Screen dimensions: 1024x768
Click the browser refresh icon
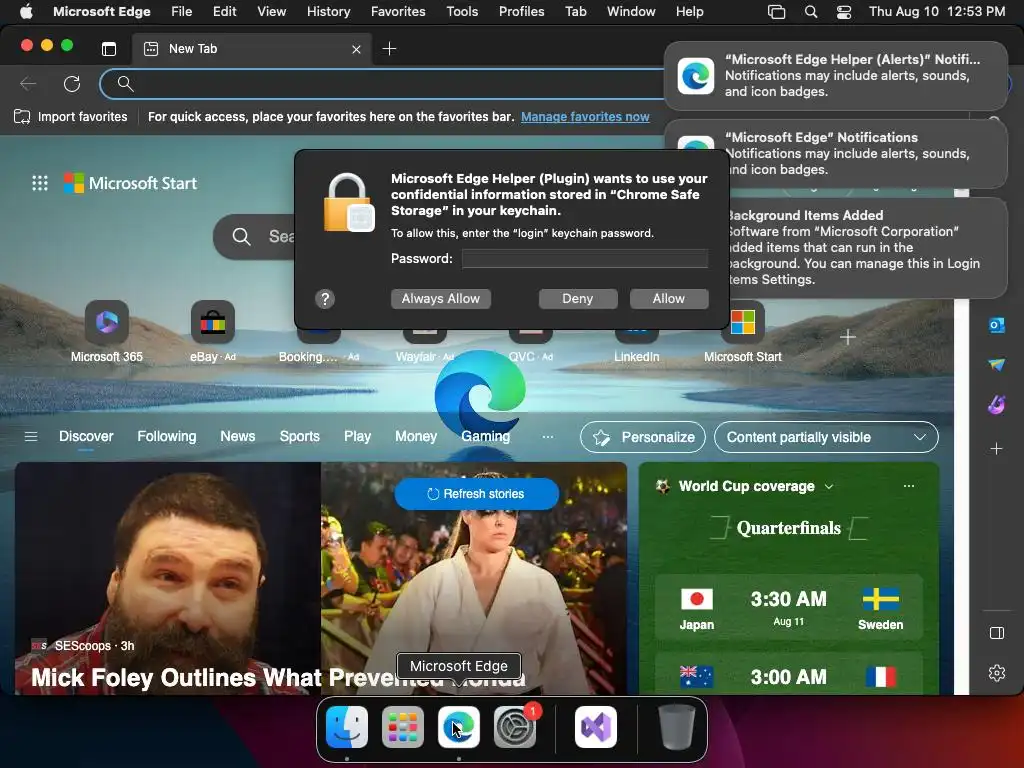tap(72, 84)
